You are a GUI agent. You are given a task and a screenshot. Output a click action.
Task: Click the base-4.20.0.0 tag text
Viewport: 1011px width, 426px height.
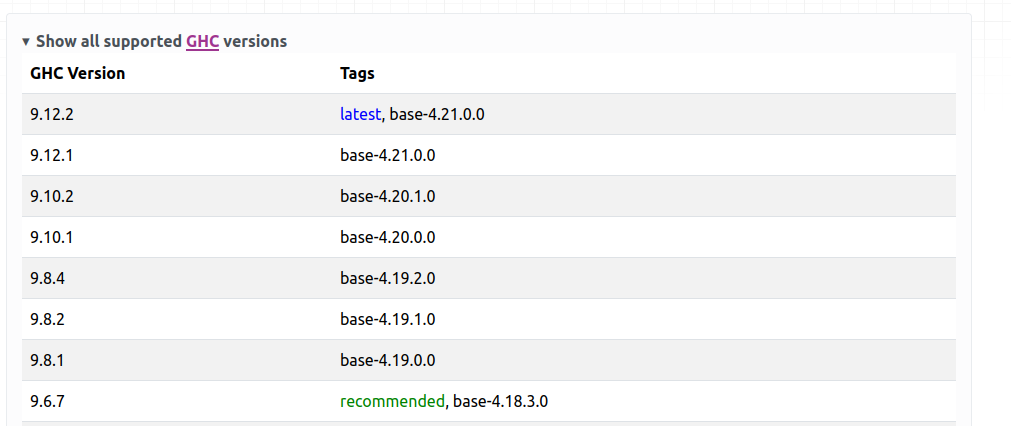click(x=388, y=238)
